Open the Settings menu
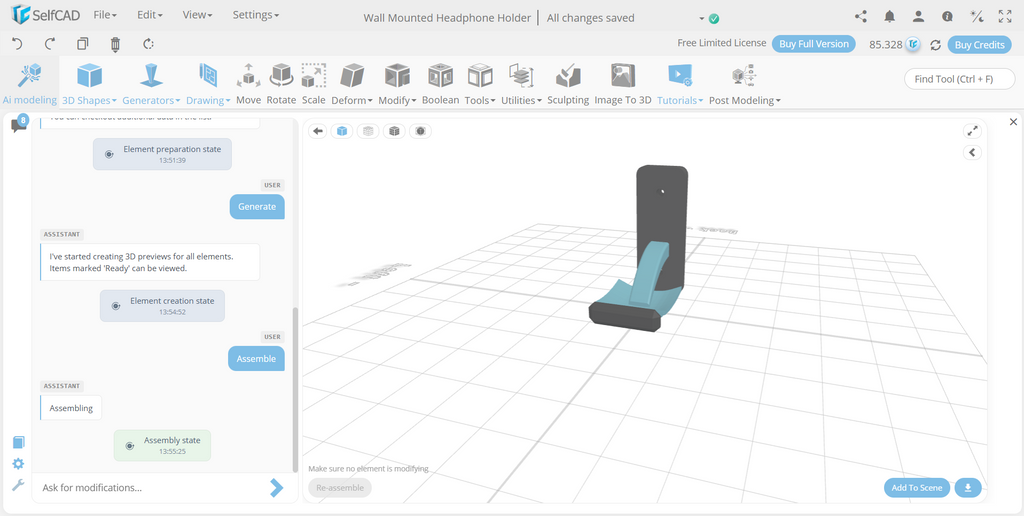The height and width of the screenshot is (516, 1024). coord(255,14)
